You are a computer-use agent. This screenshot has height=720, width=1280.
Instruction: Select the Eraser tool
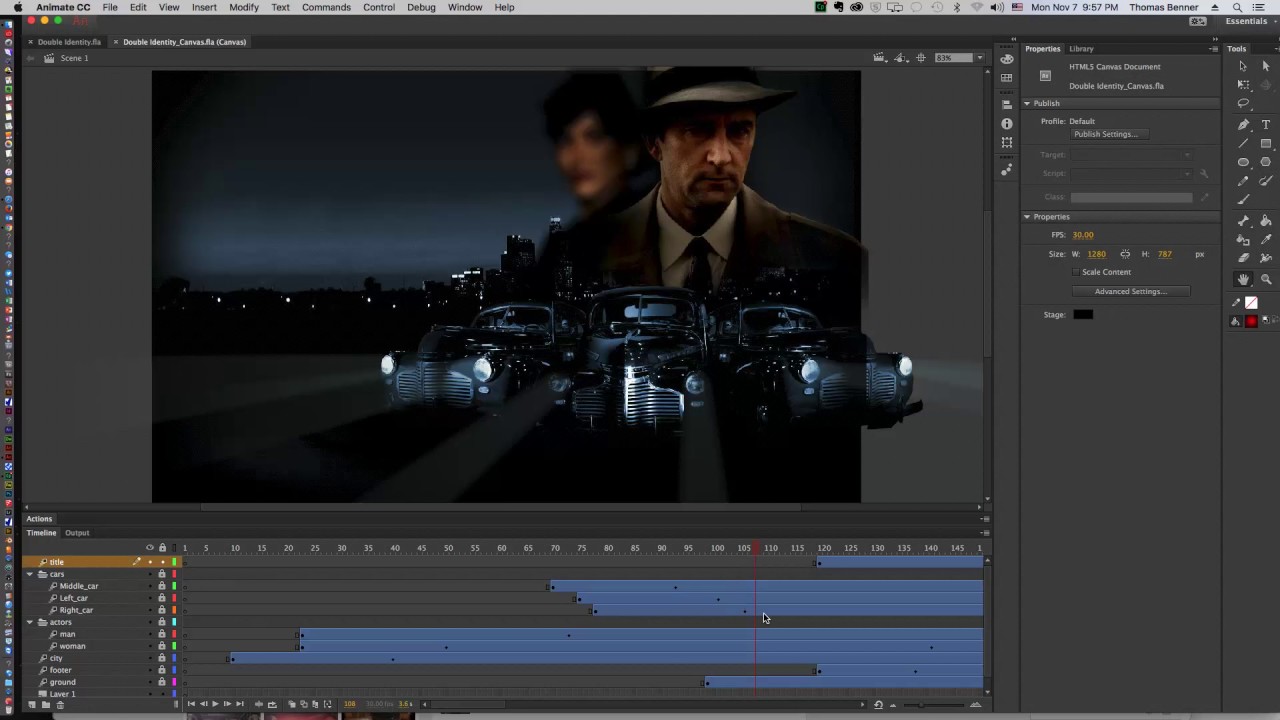[1243, 258]
